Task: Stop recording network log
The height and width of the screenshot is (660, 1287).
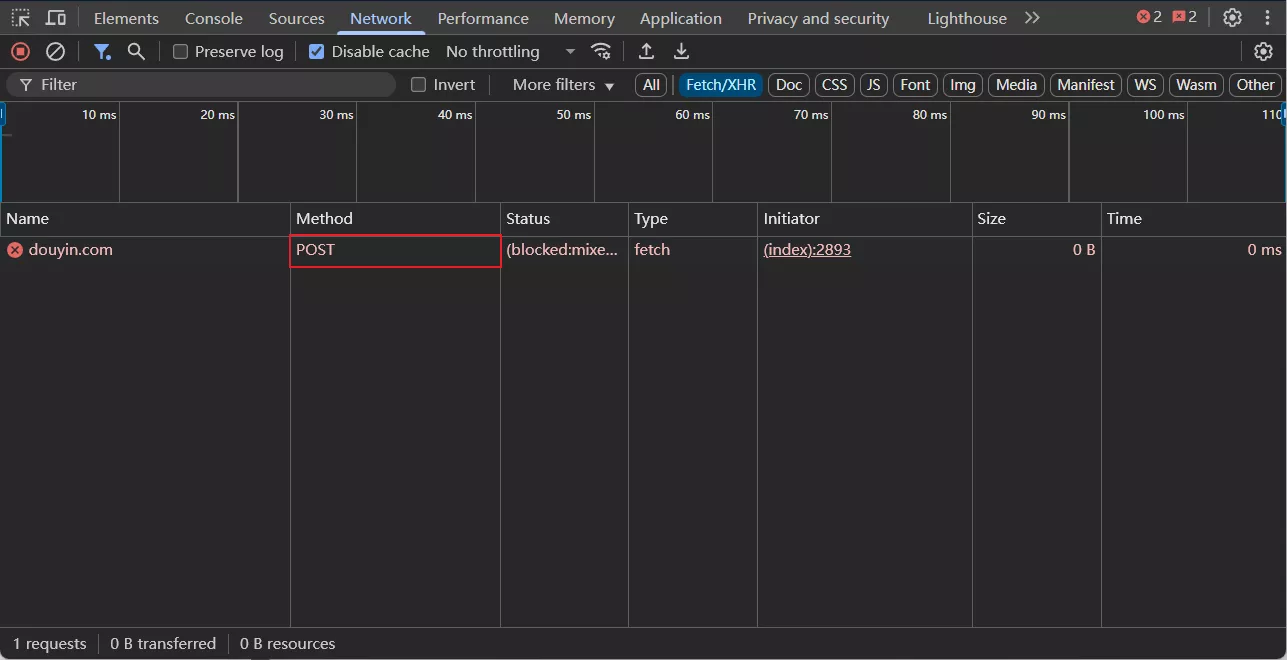Action: click(x=20, y=51)
